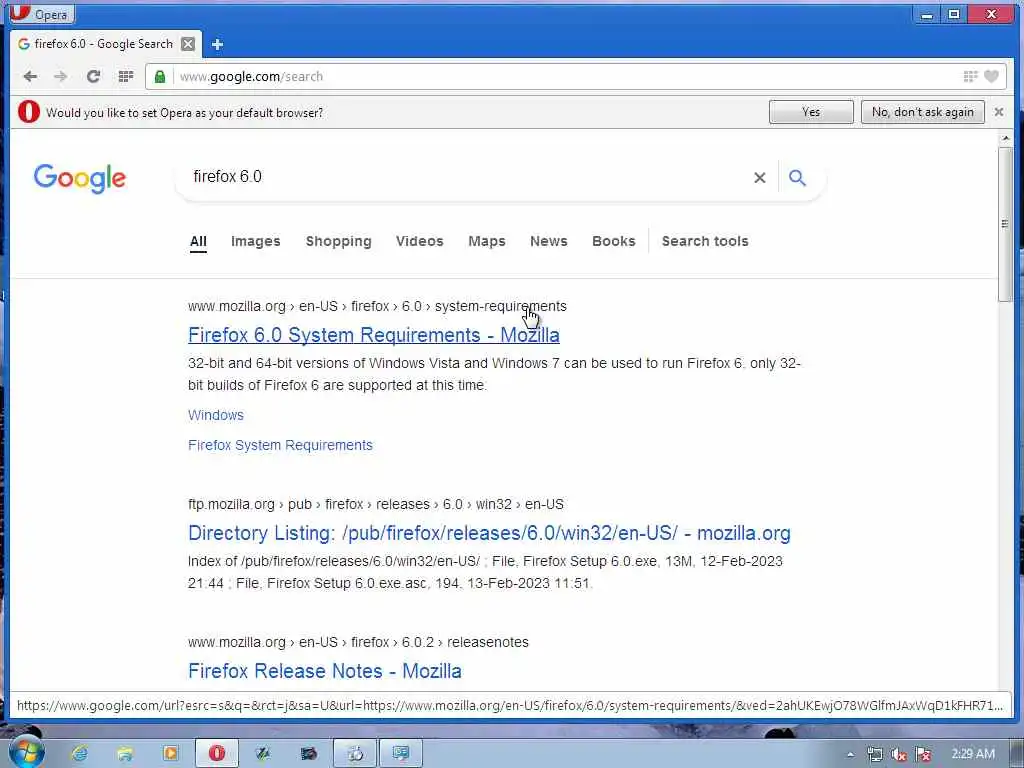This screenshot has height=768, width=1024.
Task: Click the ftp.mozilla.org breadcrumb path
Action: pos(376,504)
